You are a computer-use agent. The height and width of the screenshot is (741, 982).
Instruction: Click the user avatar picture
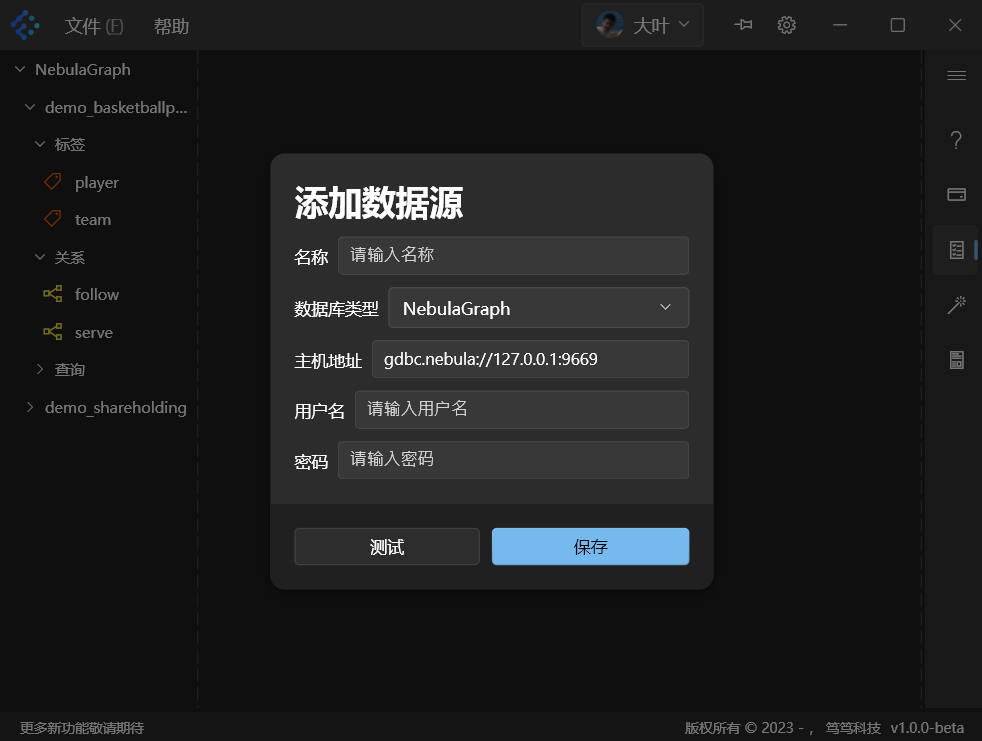(x=609, y=25)
